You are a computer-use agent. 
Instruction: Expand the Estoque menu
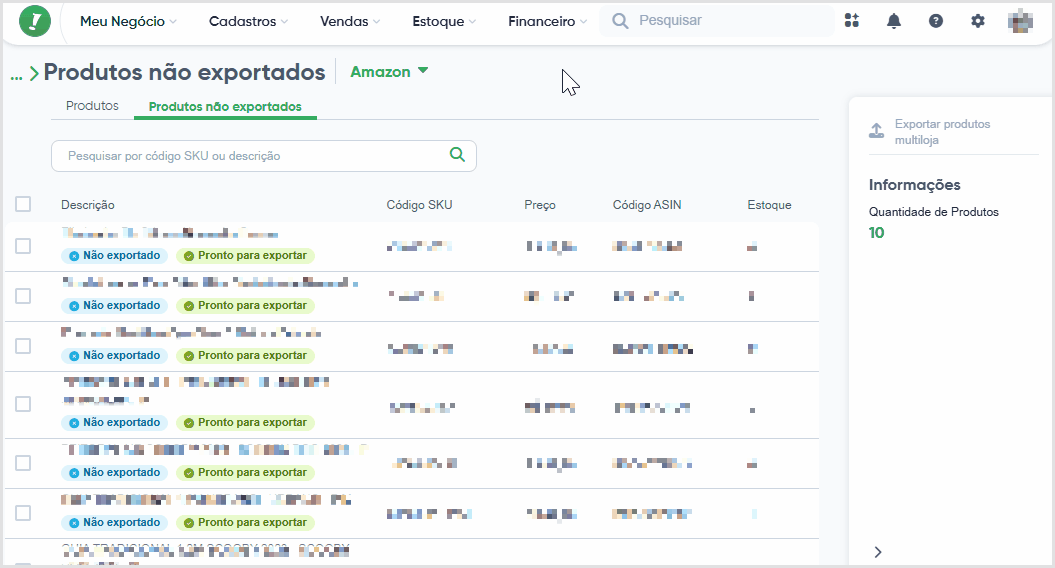coord(444,21)
